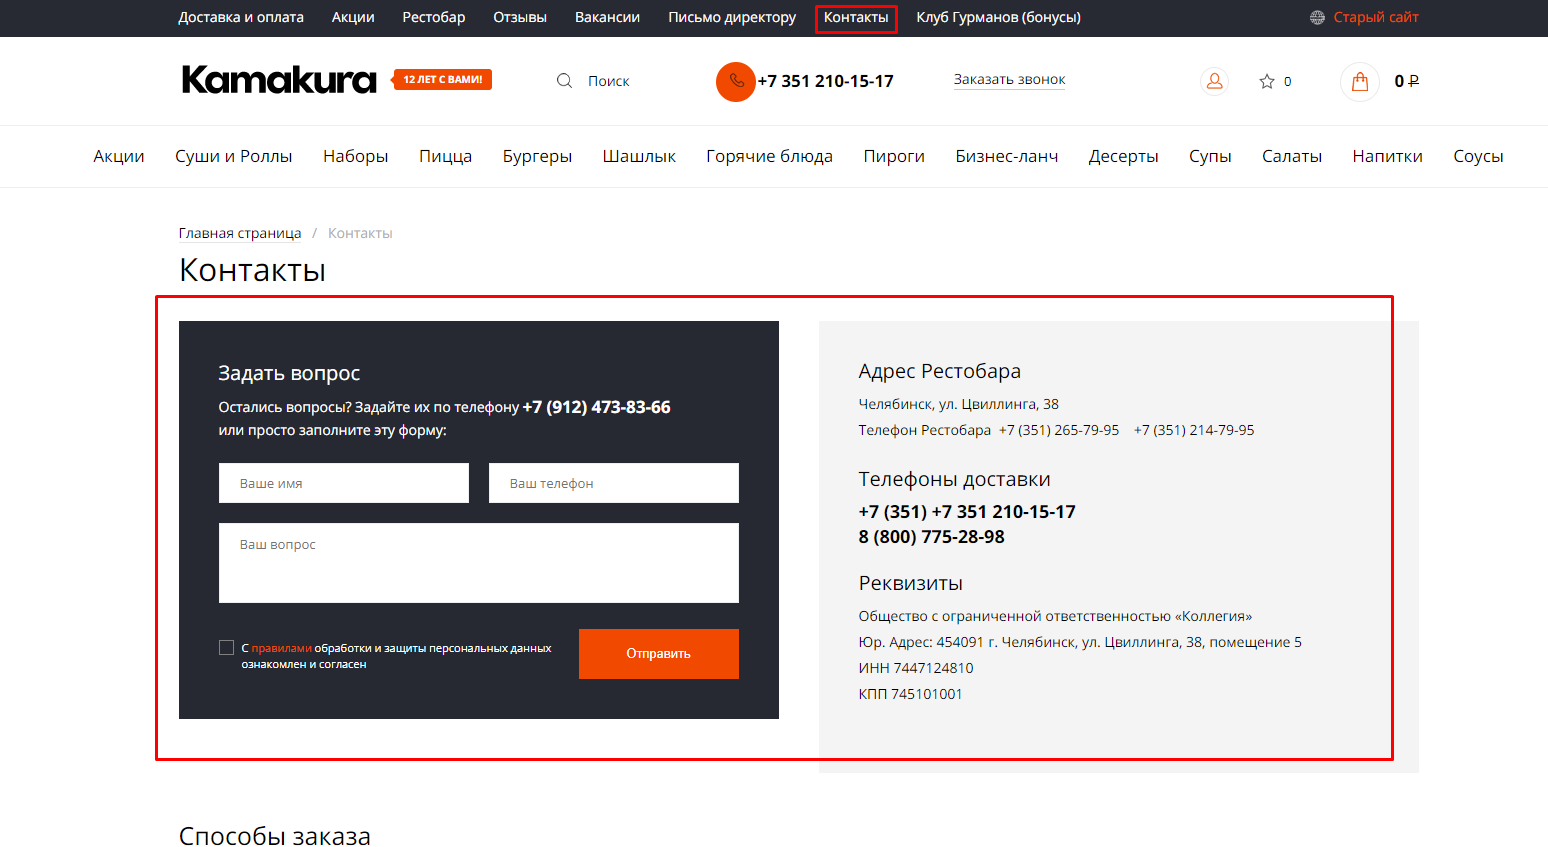Screen dimensions: 1548x847
Task: Switch to Старый сайт
Action: 1376,17
